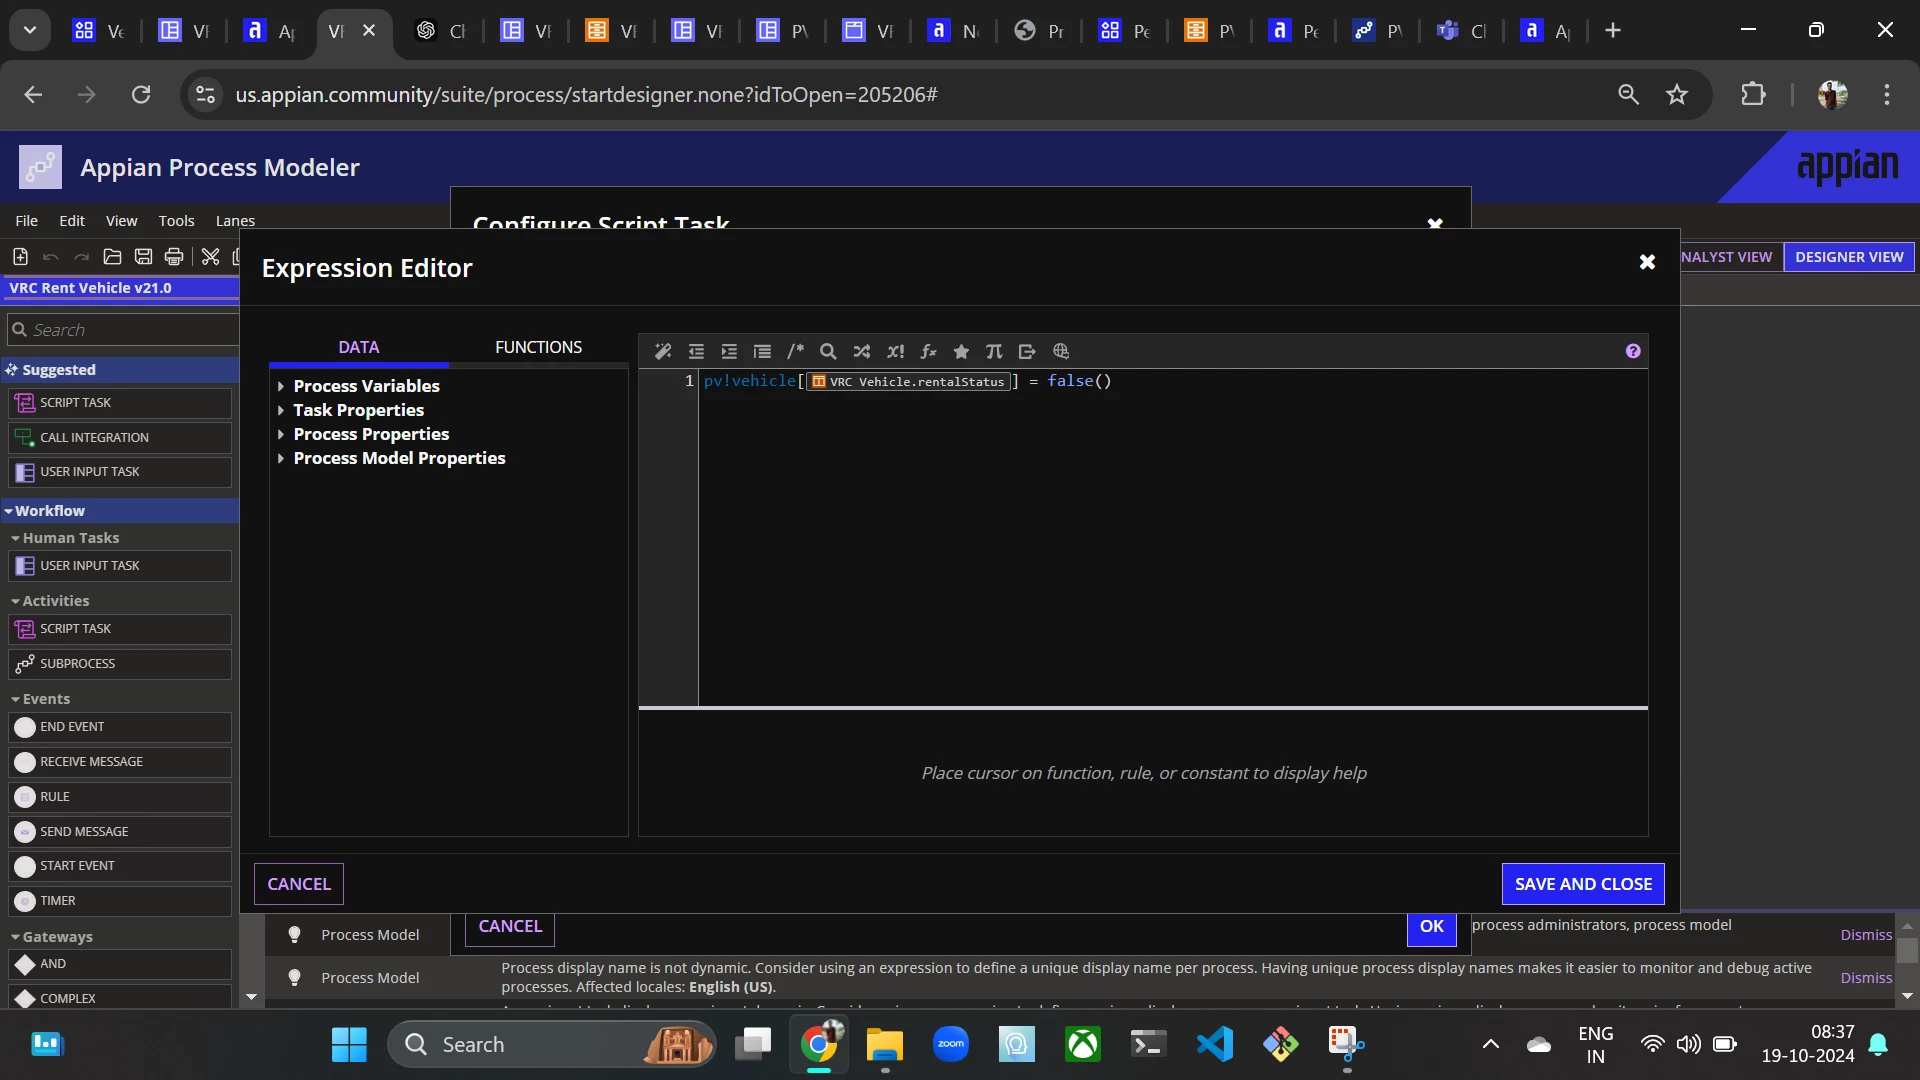Viewport: 1920px width, 1080px height.
Task: Close the Expression Editor dialog
Action: [x=1647, y=262]
